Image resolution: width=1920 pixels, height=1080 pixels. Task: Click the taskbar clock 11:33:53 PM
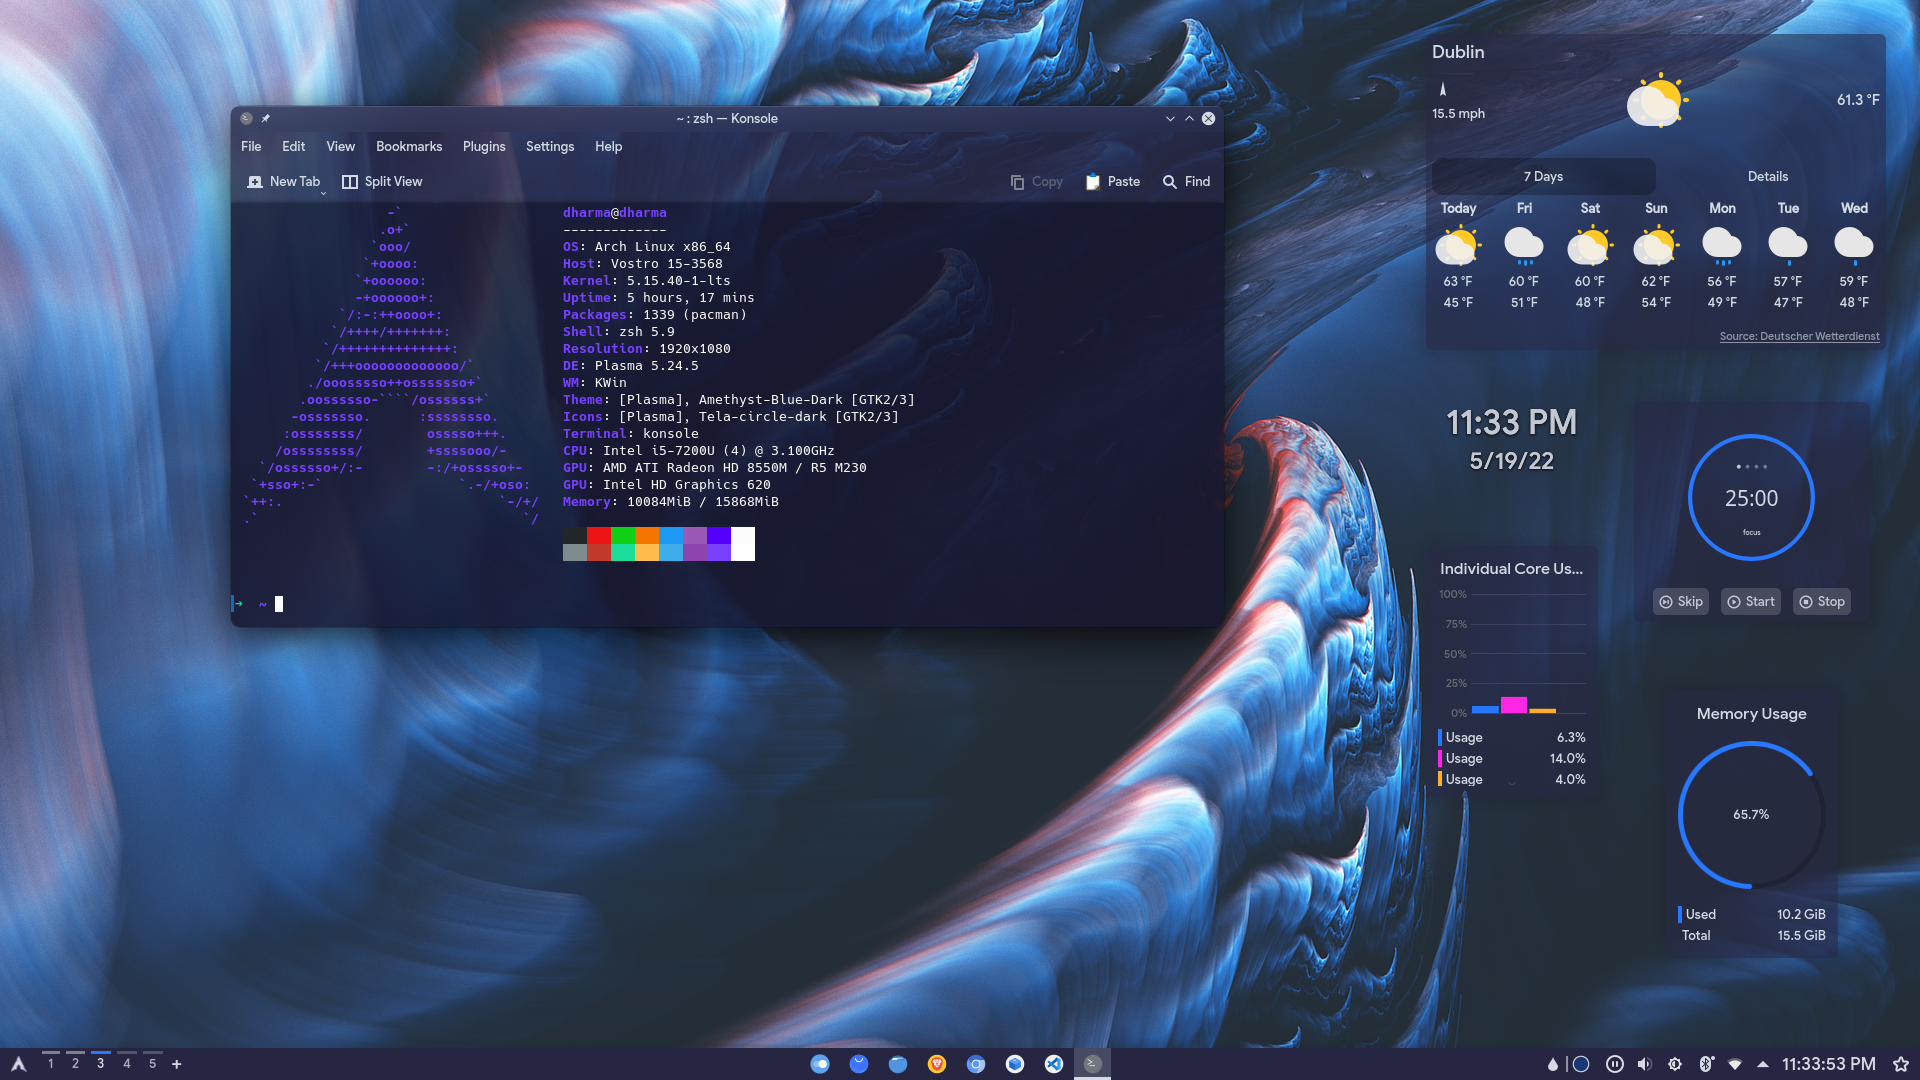[1828, 1064]
